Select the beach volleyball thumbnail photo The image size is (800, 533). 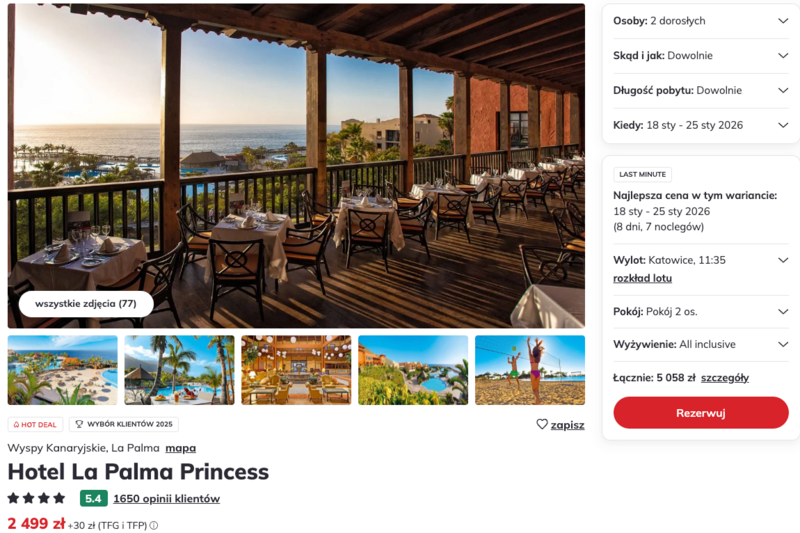coord(530,370)
